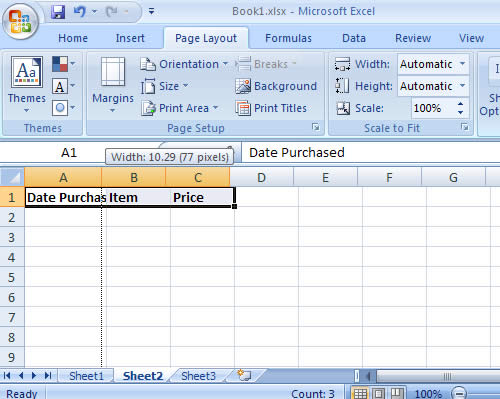Save the workbook with floppy icon
Viewport: 500px width, 399px height.
tap(58, 12)
